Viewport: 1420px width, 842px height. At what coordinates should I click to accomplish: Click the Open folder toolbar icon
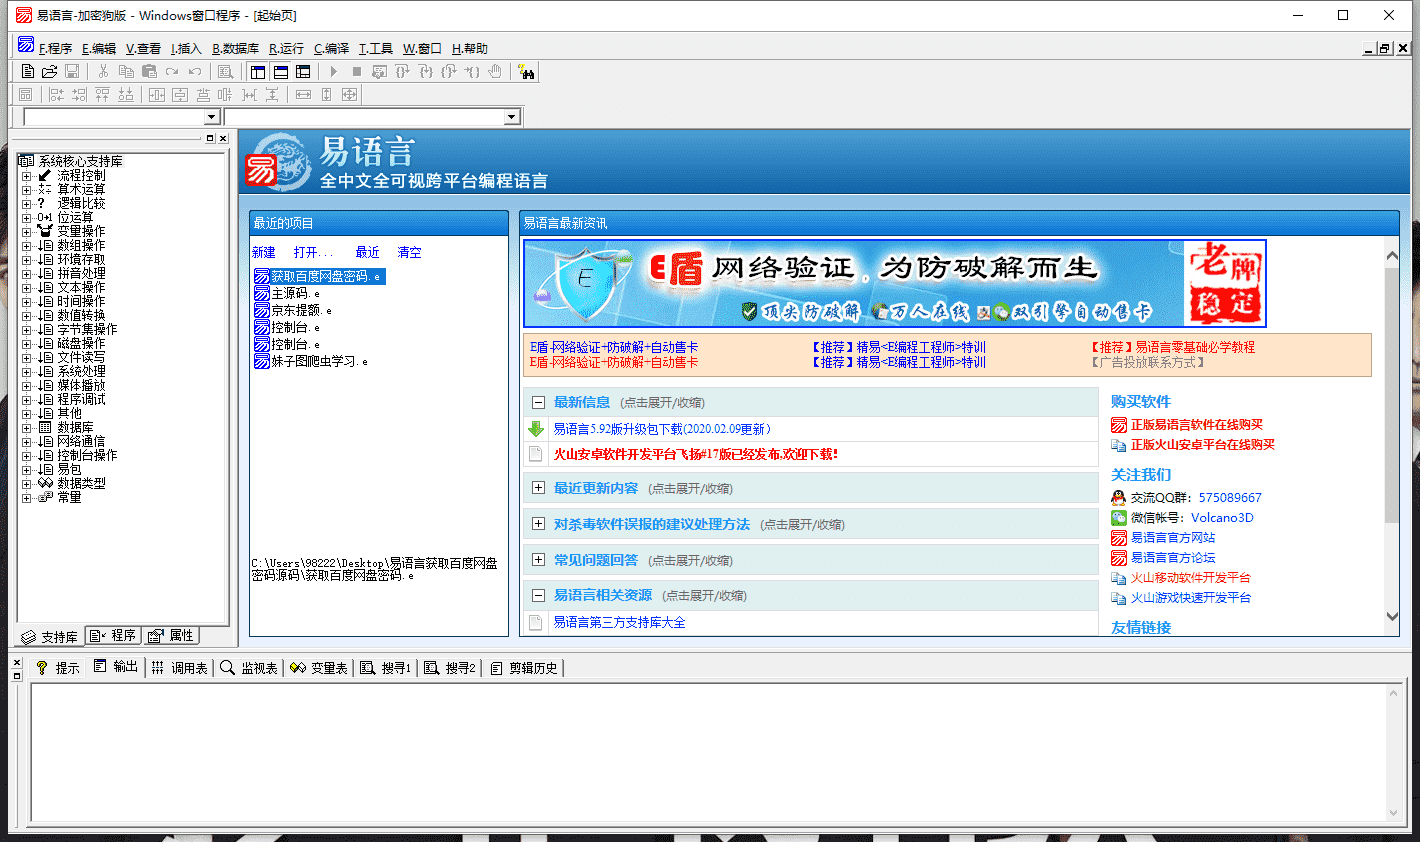49,71
